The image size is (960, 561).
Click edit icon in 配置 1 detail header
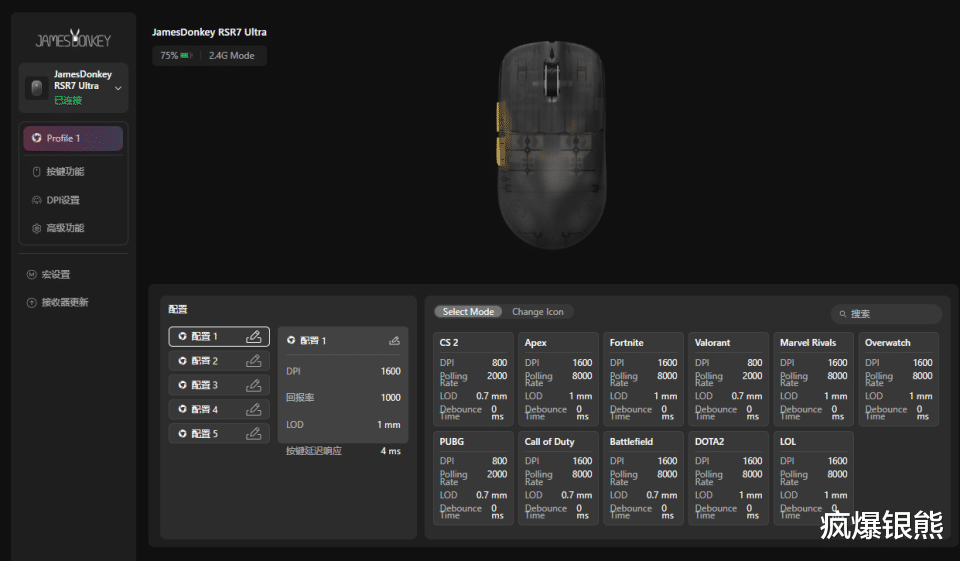tap(394, 341)
